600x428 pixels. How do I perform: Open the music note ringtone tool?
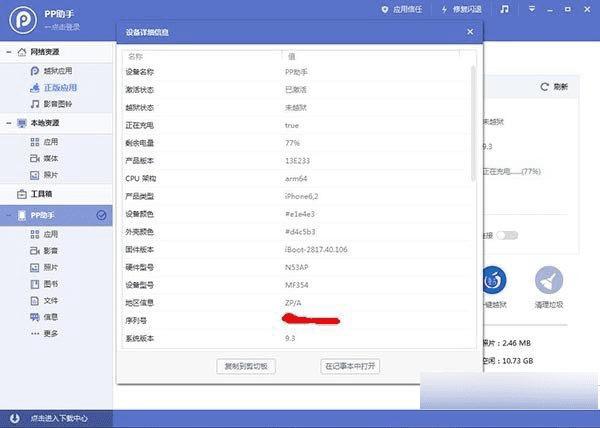(505, 9)
